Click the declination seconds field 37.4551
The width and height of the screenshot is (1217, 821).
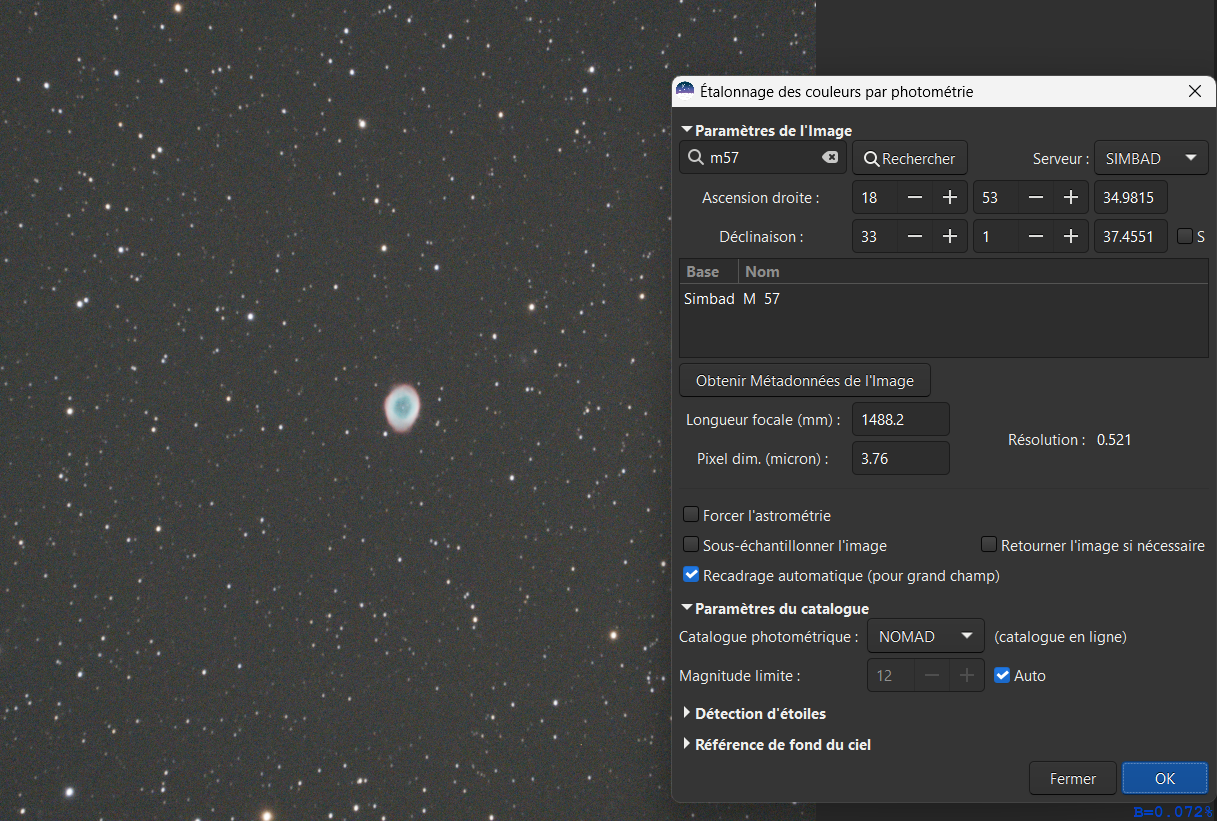1131,237
